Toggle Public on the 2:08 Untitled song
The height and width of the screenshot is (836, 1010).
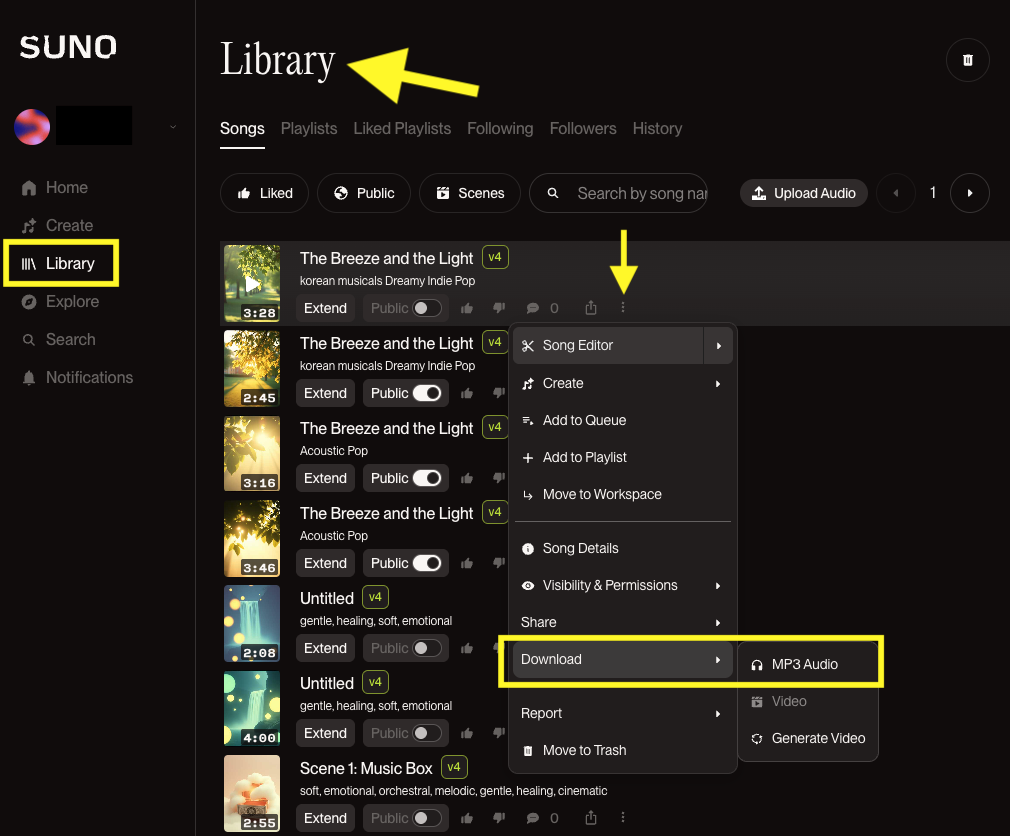(427, 648)
